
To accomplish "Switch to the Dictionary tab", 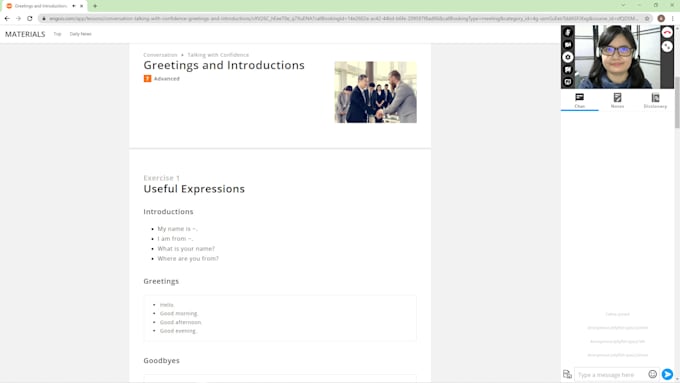I will click(655, 101).
